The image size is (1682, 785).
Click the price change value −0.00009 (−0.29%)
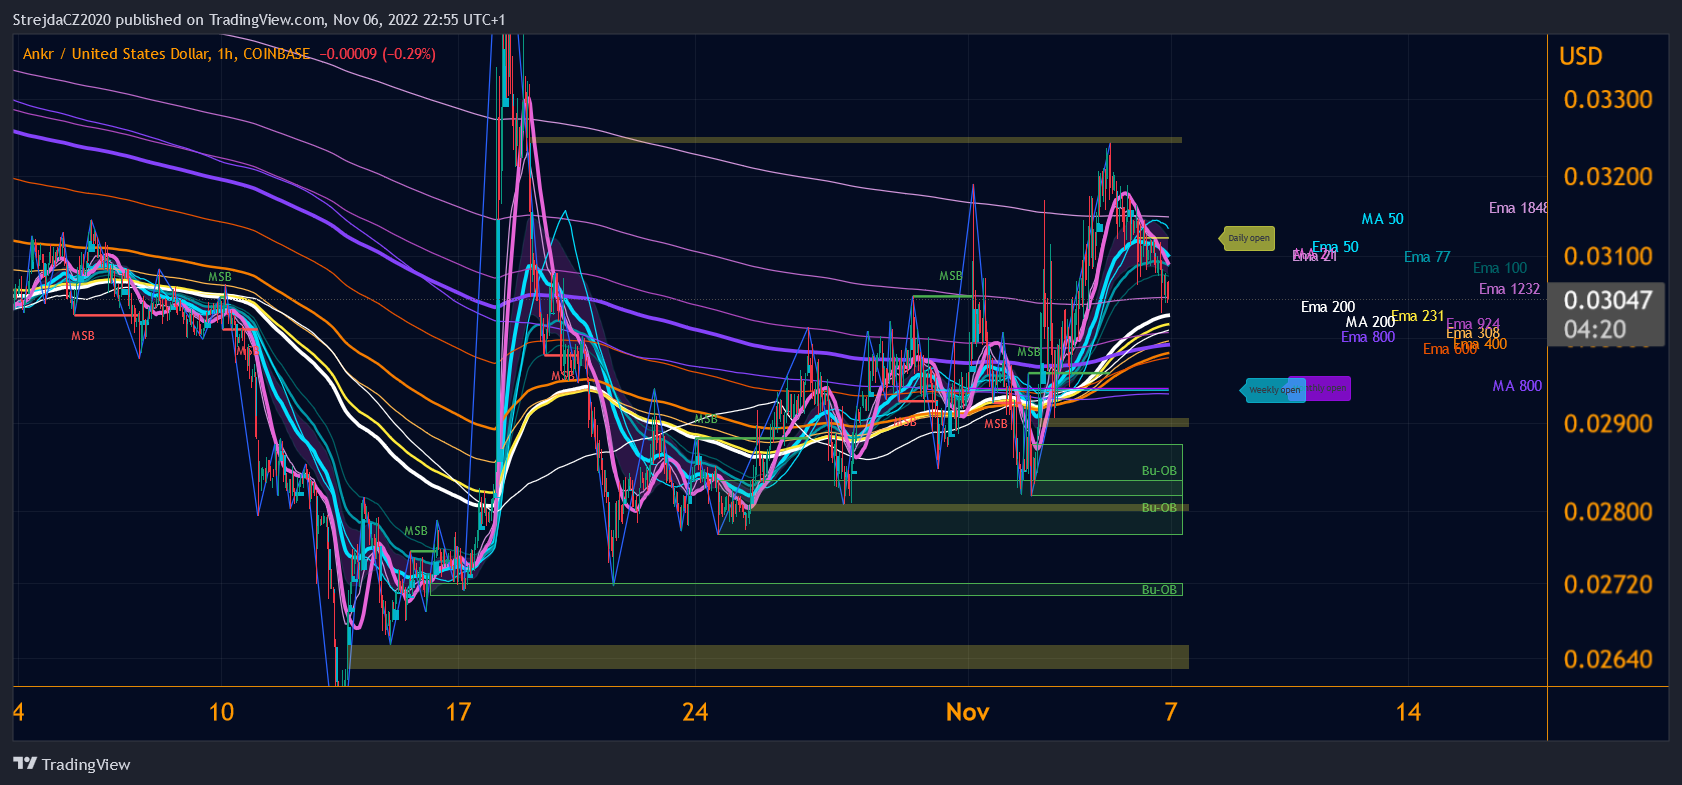coord(377,54)
